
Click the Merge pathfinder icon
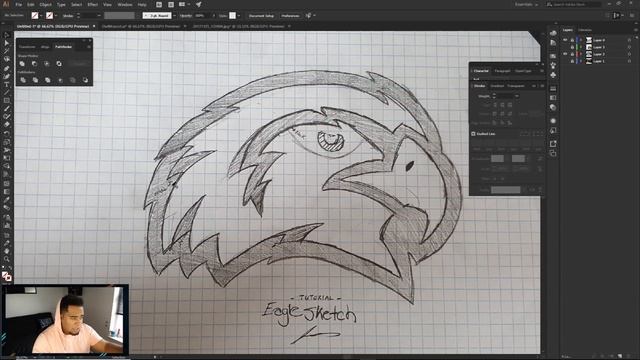[x=48, y=80]
